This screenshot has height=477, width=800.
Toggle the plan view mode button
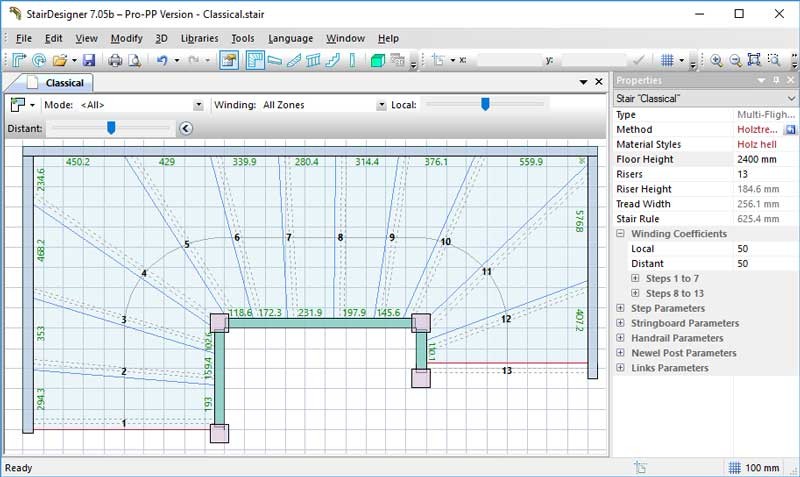(x=255, y=60)
